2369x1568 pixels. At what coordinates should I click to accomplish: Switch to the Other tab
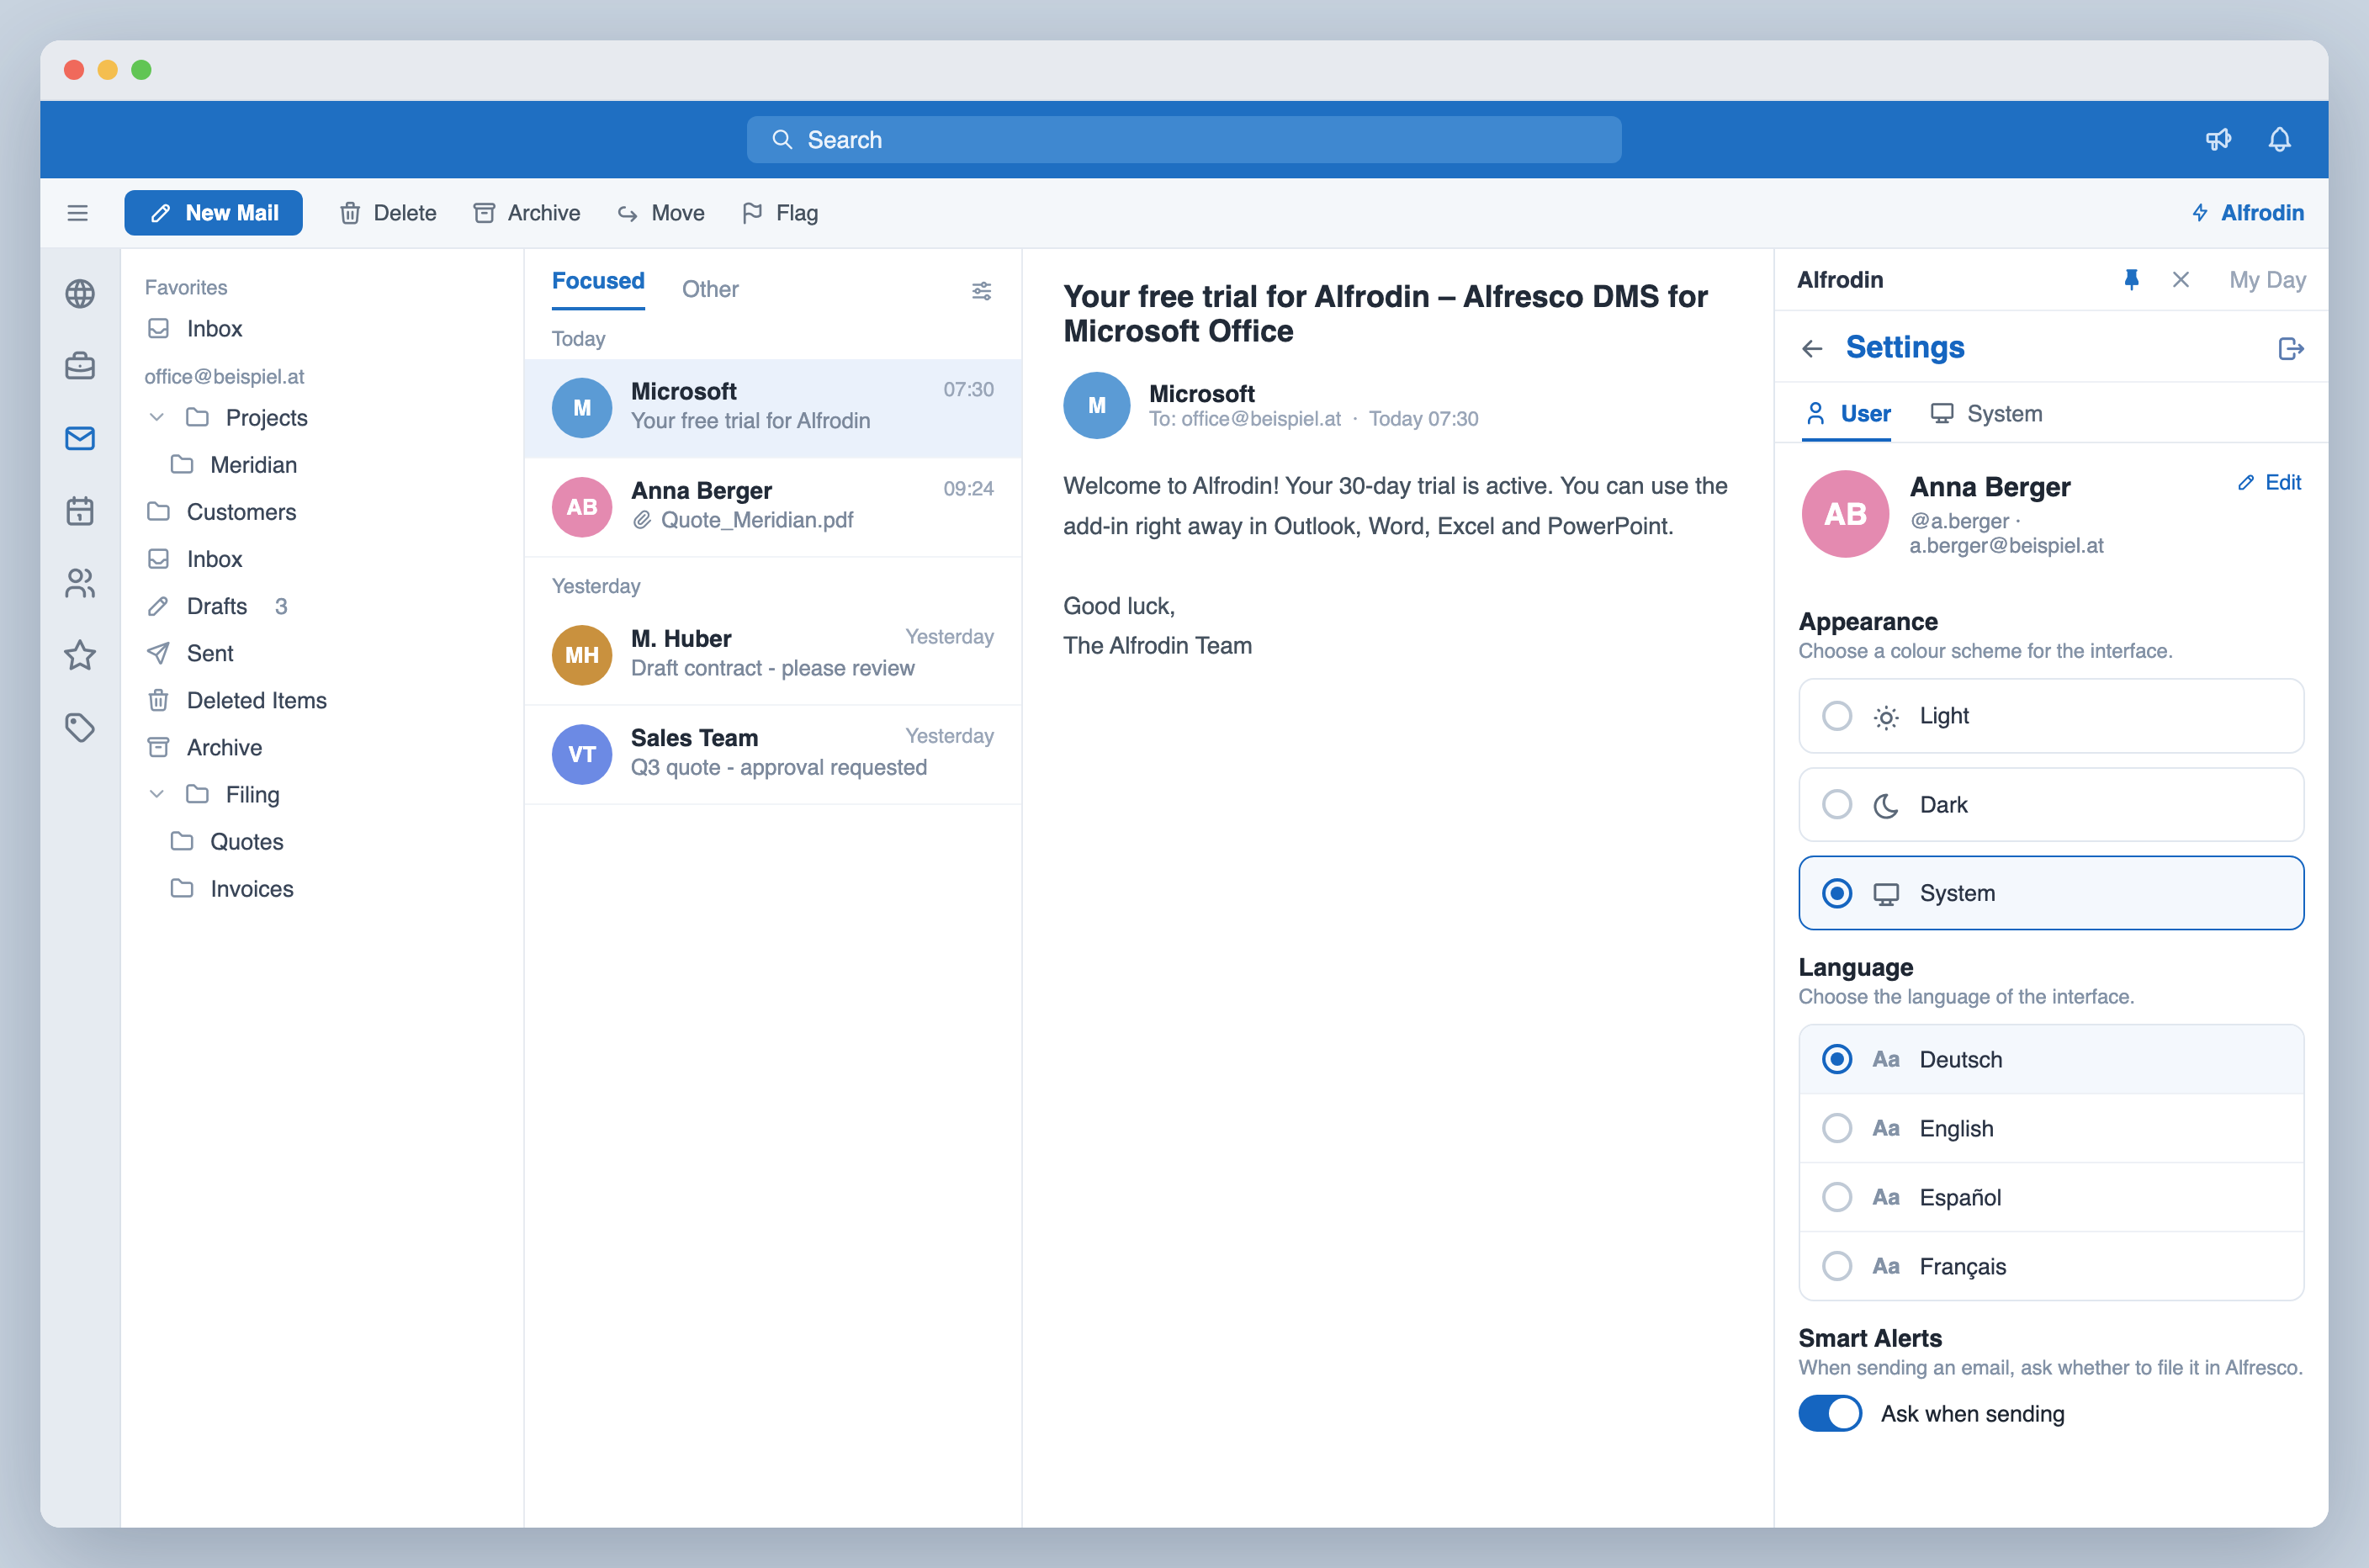click(x=710, y=289)
